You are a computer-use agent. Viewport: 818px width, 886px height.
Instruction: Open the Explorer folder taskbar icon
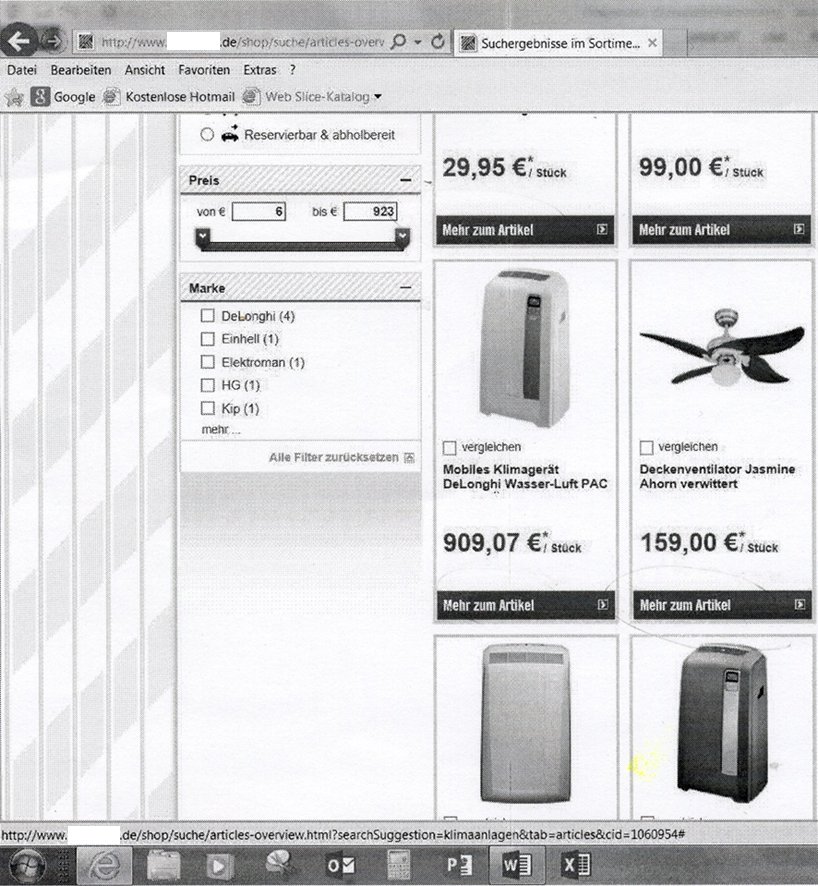[x=163, y=866]
